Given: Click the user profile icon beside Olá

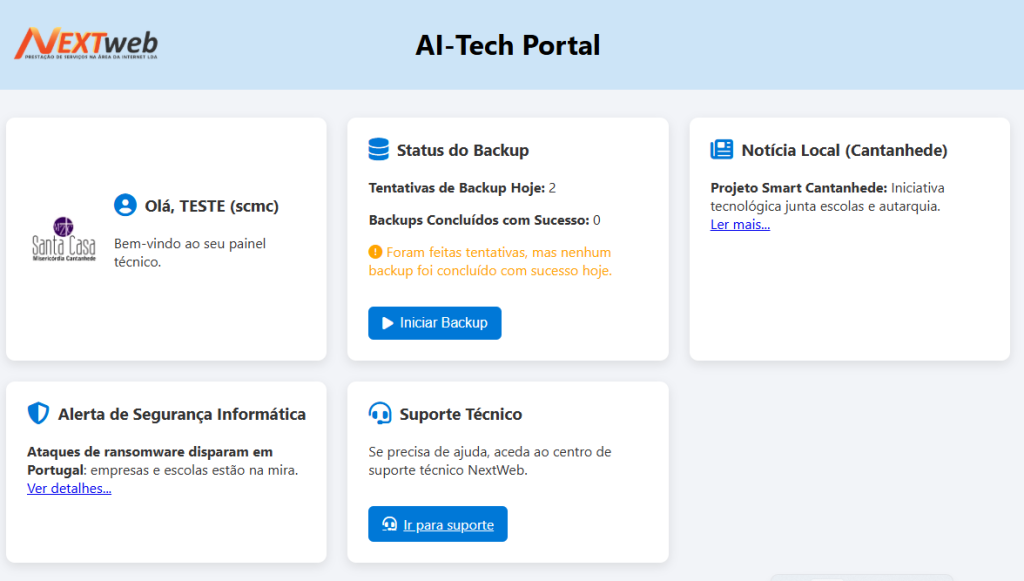Looking at the screenshot, I should click(125, 206).
